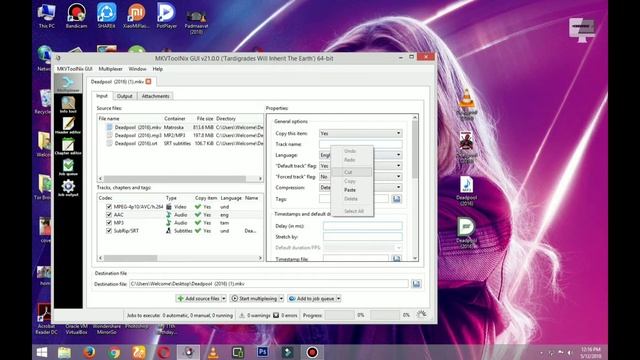
Task: Open XiaoMiFlash desktop icon
Action: click(x=136, y=16)
